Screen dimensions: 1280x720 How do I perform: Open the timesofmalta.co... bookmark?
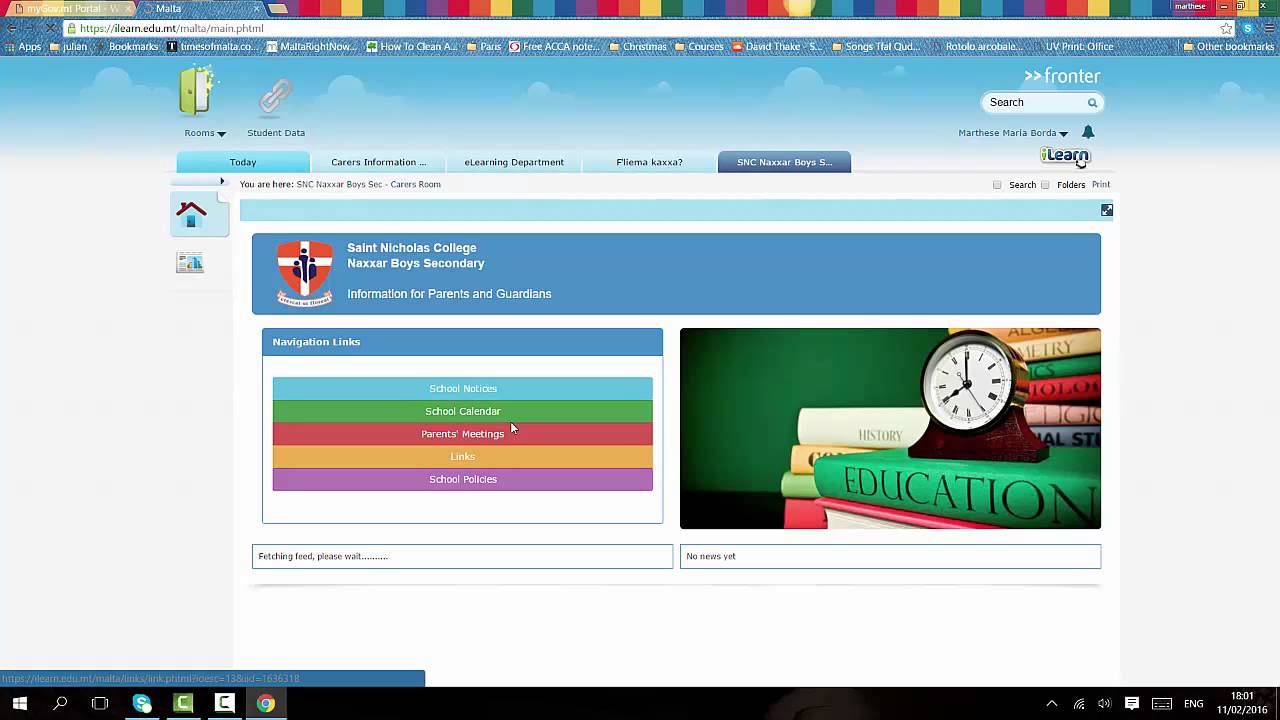(x=212, y=47)
